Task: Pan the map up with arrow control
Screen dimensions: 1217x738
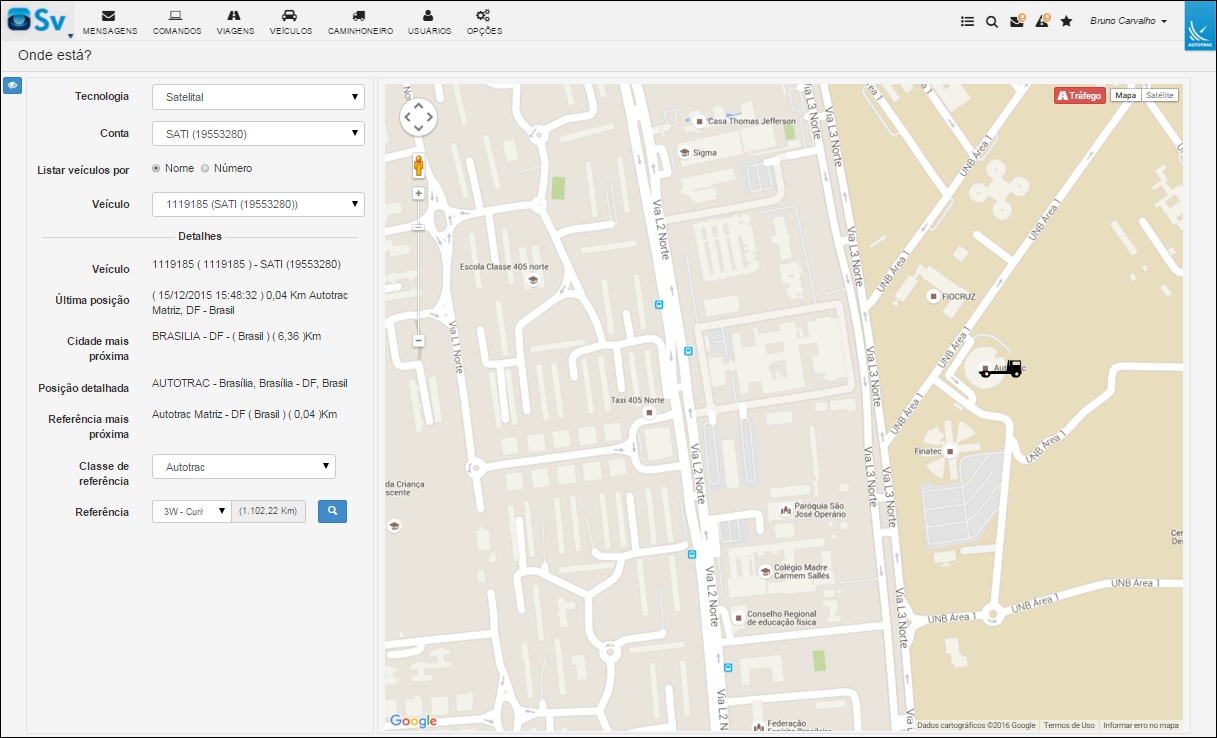Action: pyautogui.click(x=418, y=105)
